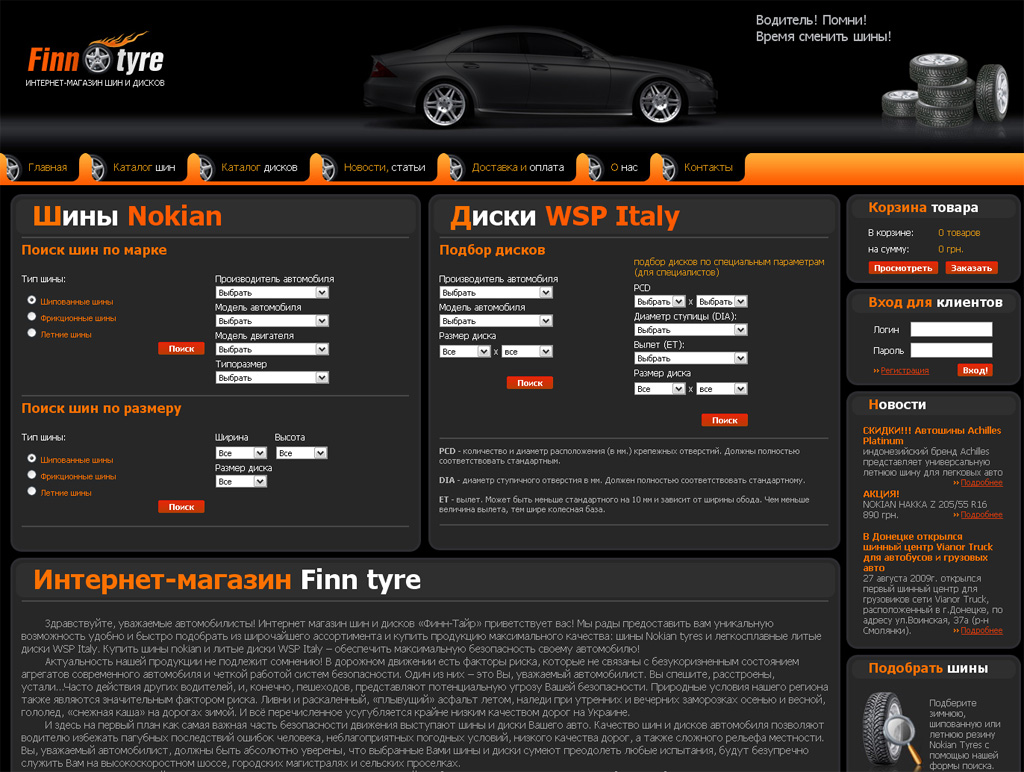Image resolution: width=1024 pixels, height=772 pixels.
Task: Open Подробнее link for NOKIAN HAKKA Z news
Action: (982, 515)
